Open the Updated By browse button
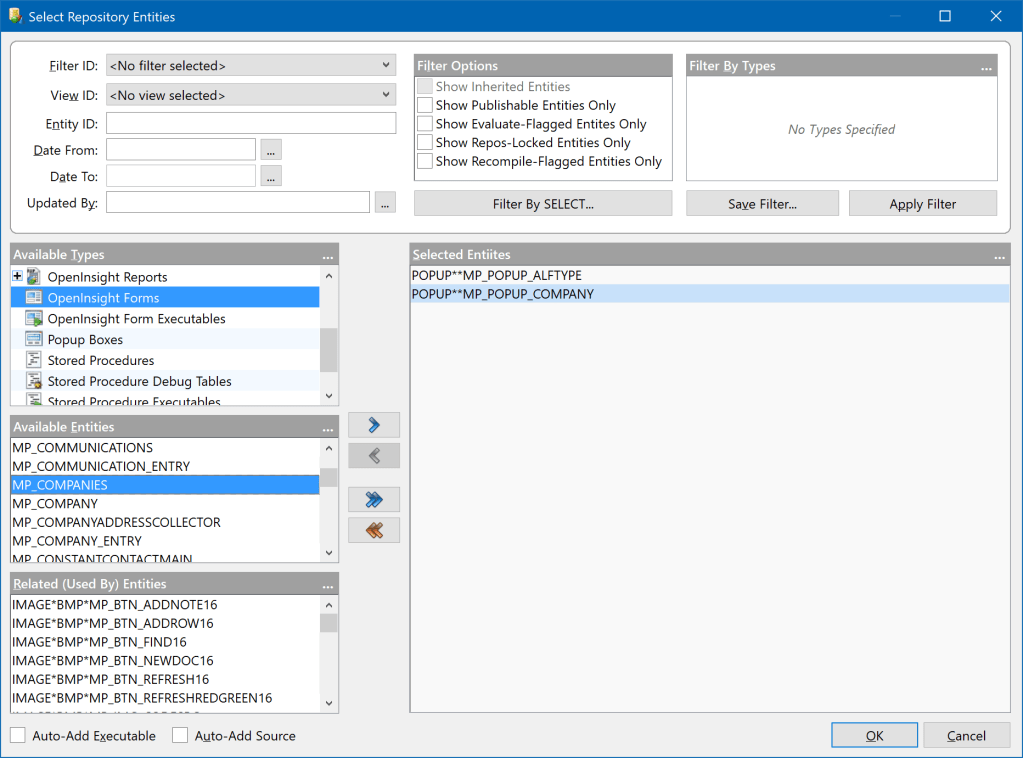This screenshot has width=1023, height=758. pos(384,201)
